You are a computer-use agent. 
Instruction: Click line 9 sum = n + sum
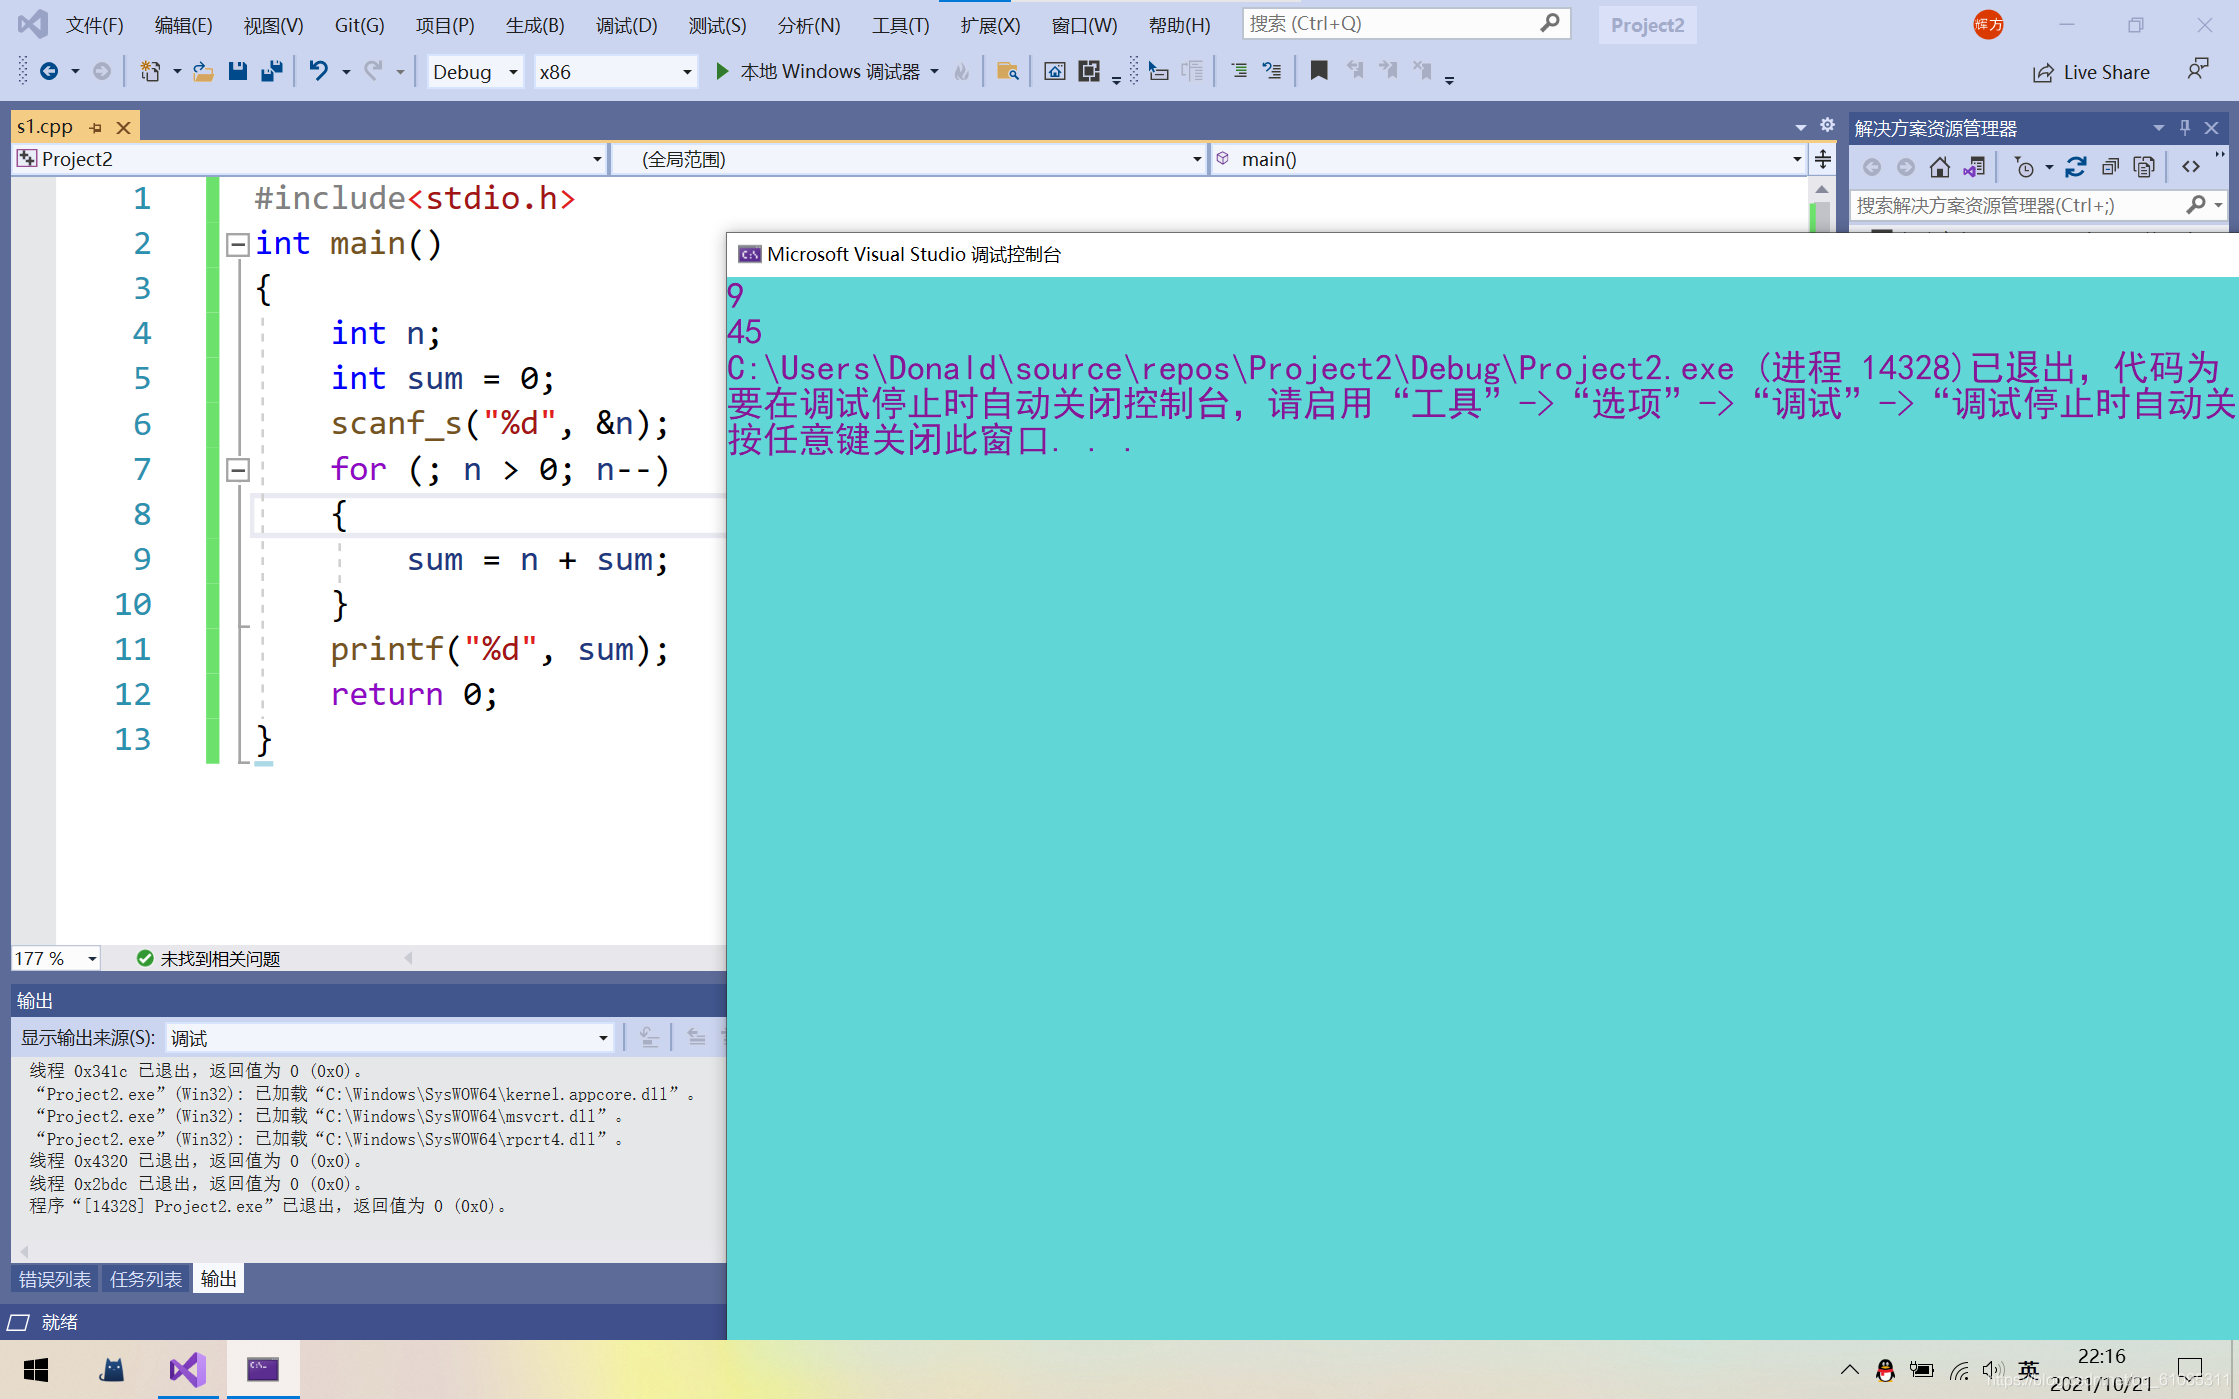point(537,560)
